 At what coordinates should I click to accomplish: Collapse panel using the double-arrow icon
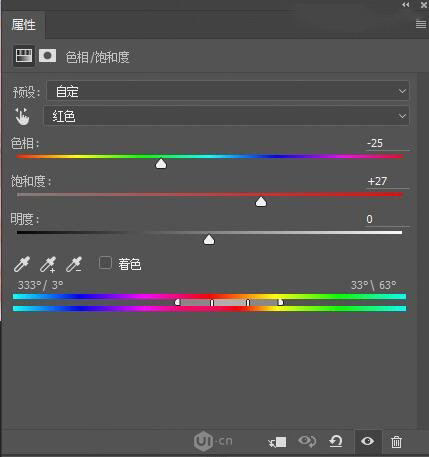(406, 5)
